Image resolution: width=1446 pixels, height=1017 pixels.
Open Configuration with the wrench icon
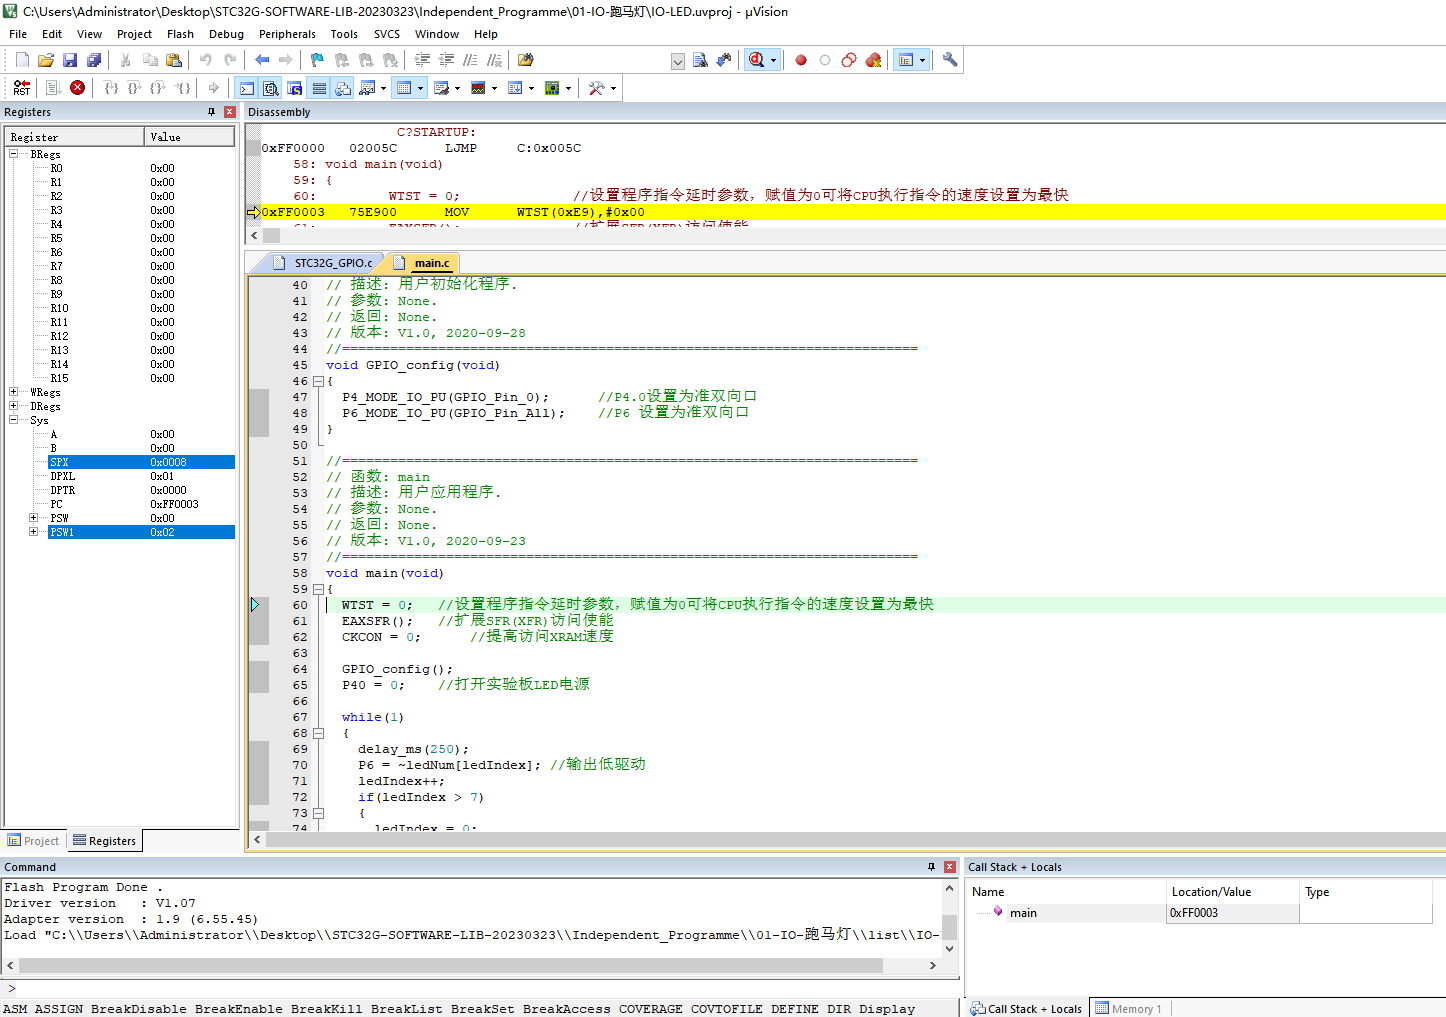click(x=950, y=60)
